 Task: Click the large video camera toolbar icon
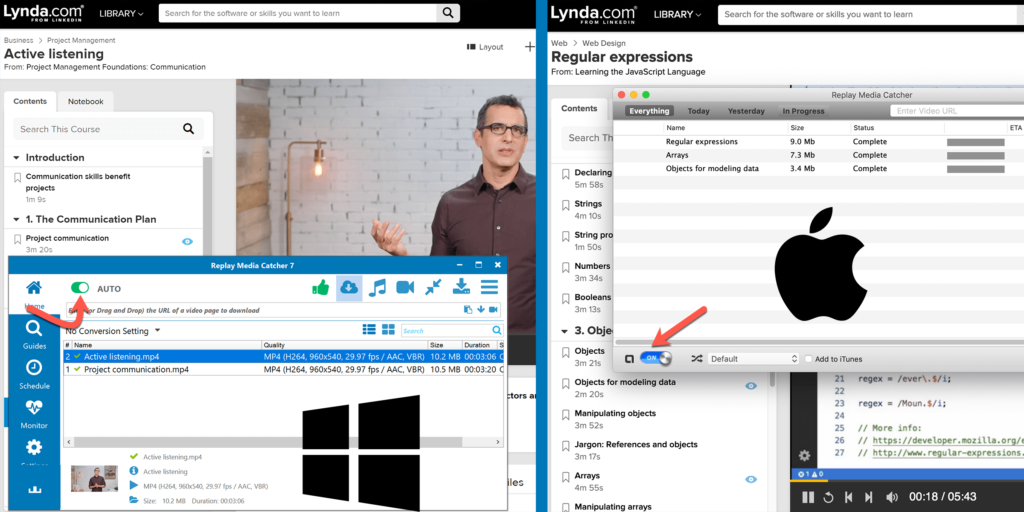click(x=406, y=287)
